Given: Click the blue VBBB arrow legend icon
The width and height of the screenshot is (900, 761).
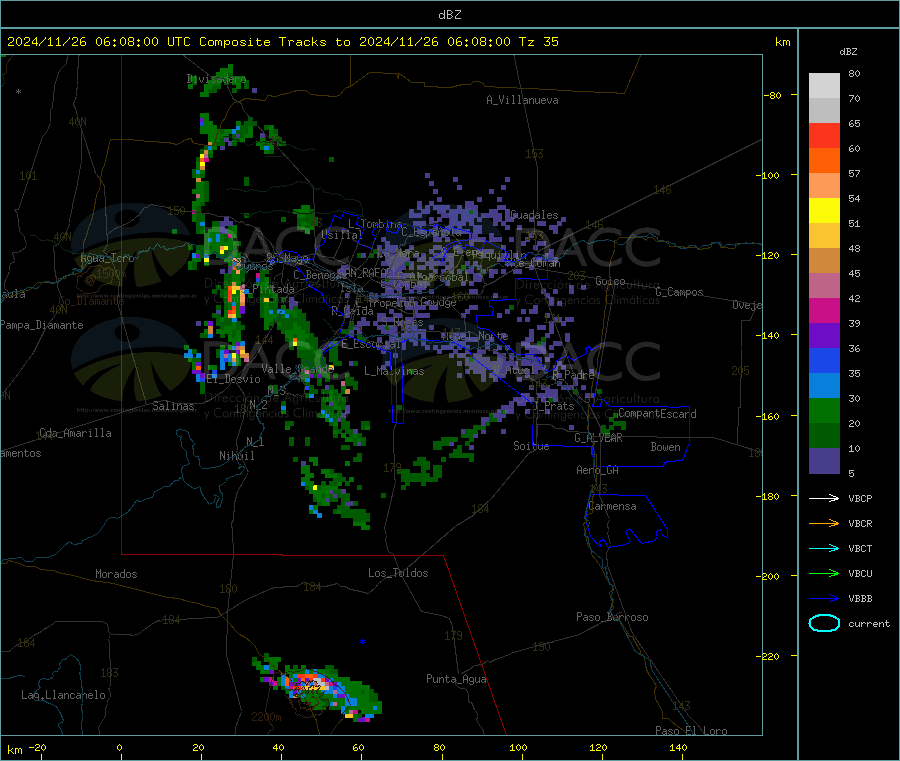Looking at the screenshot, I should tap(824, 599).
